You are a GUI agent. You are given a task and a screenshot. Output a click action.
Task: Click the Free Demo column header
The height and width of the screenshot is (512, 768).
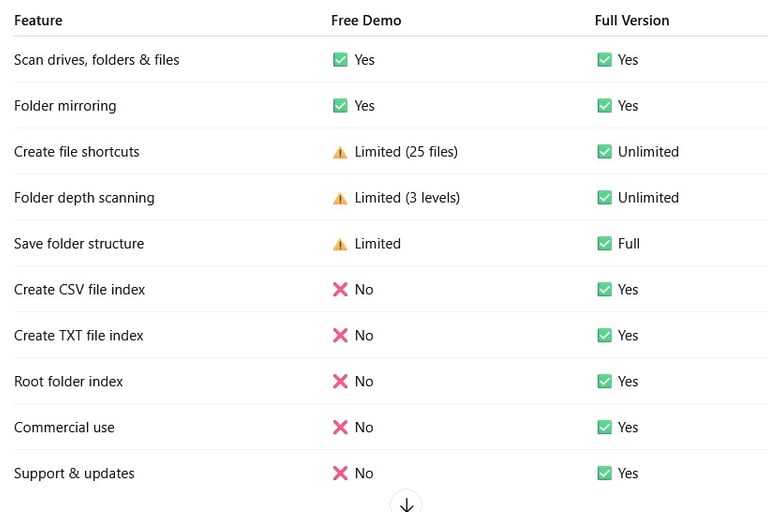point(366,20)
